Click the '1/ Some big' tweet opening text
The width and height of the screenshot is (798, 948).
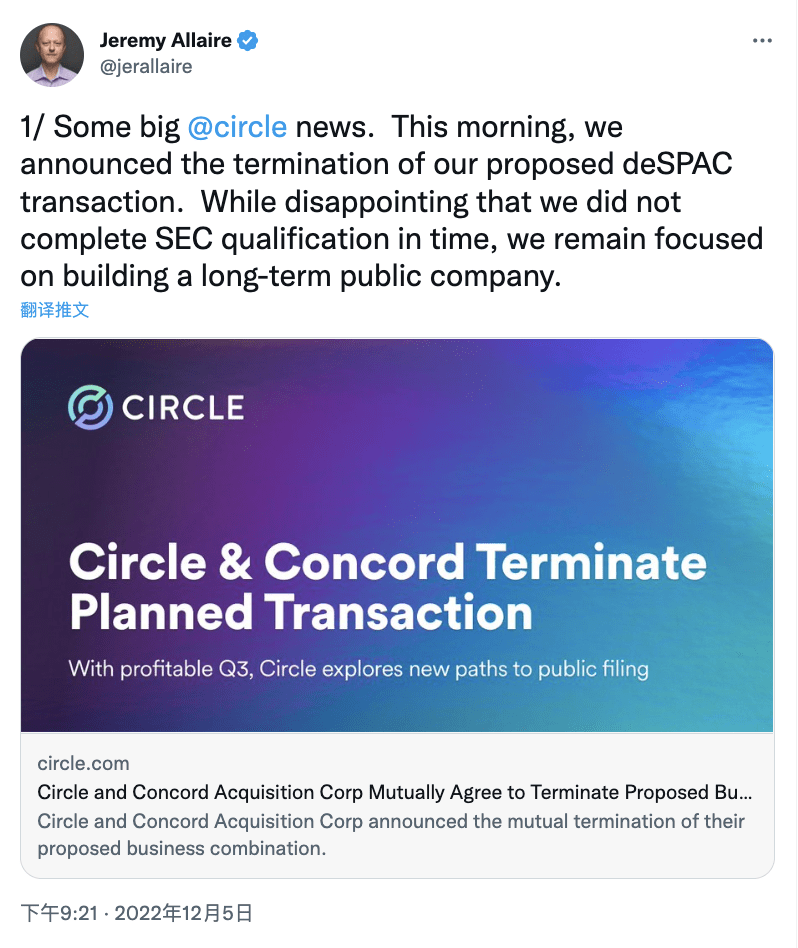[100, 128]
